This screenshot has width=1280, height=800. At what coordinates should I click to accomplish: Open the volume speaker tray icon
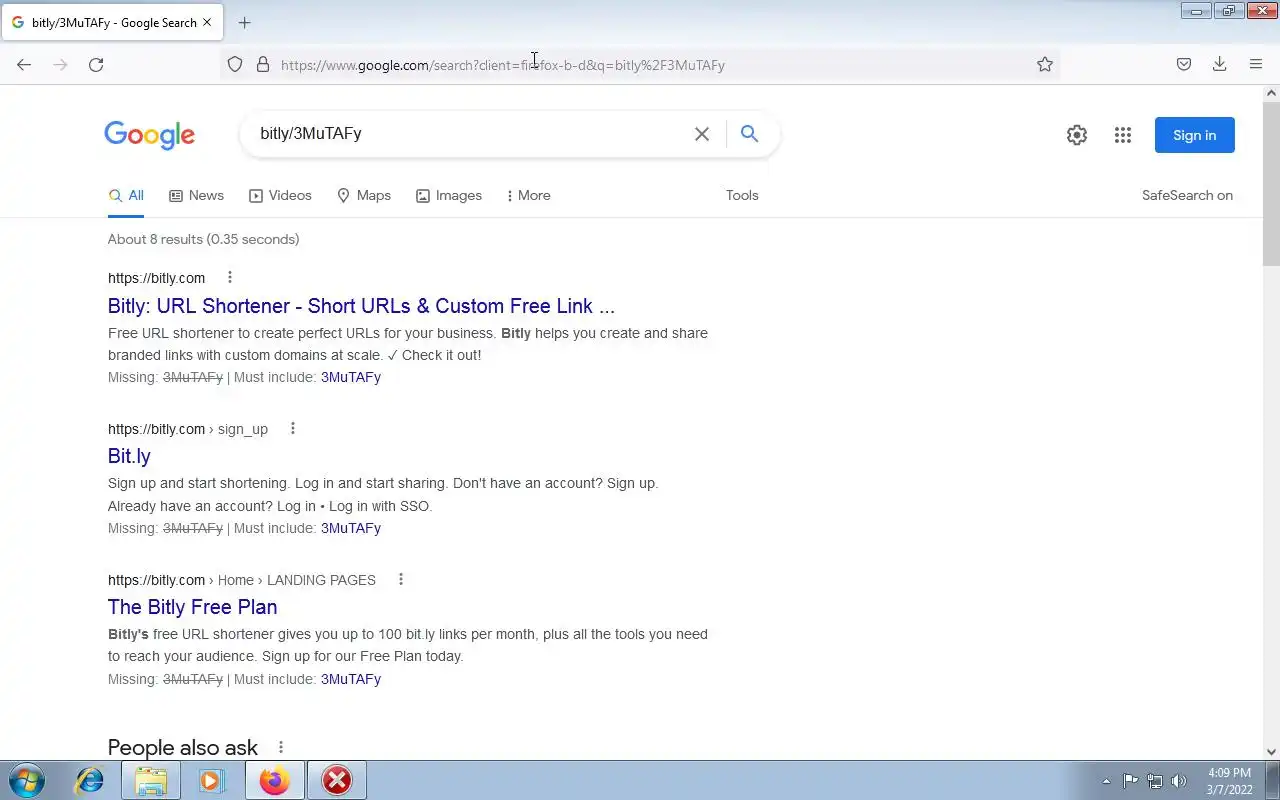1179,781
